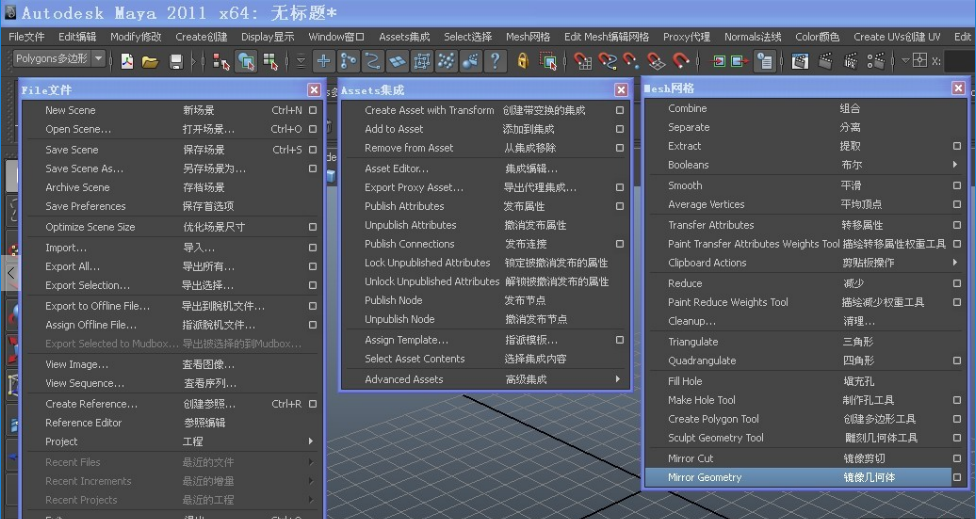The width and height of the screenshot is (976, 519).
Task: Expand the Advanced Assets submenu
Action: [617, 378]
